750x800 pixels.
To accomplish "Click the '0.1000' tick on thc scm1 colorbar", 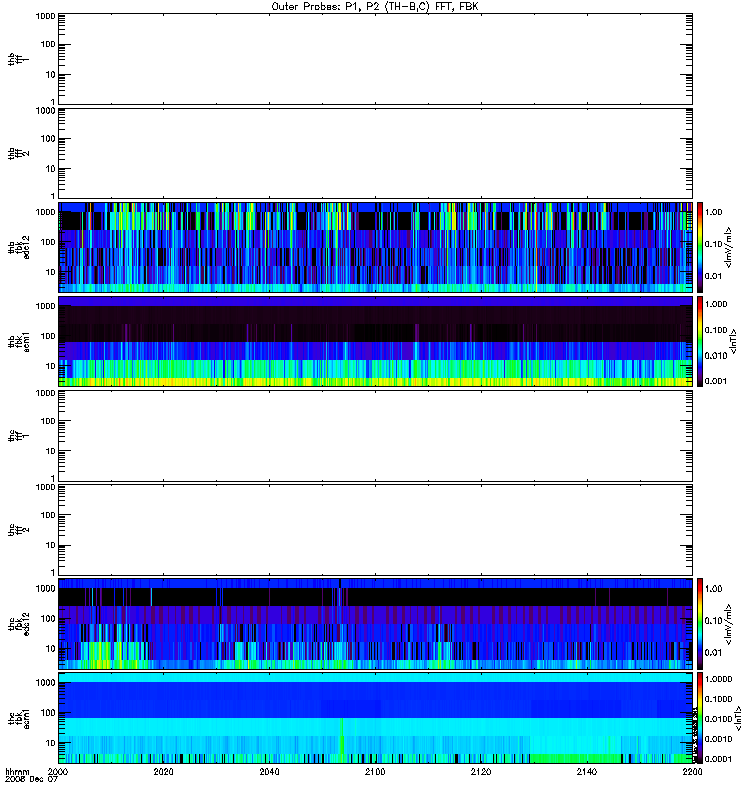I will click(x=718, y=699).
